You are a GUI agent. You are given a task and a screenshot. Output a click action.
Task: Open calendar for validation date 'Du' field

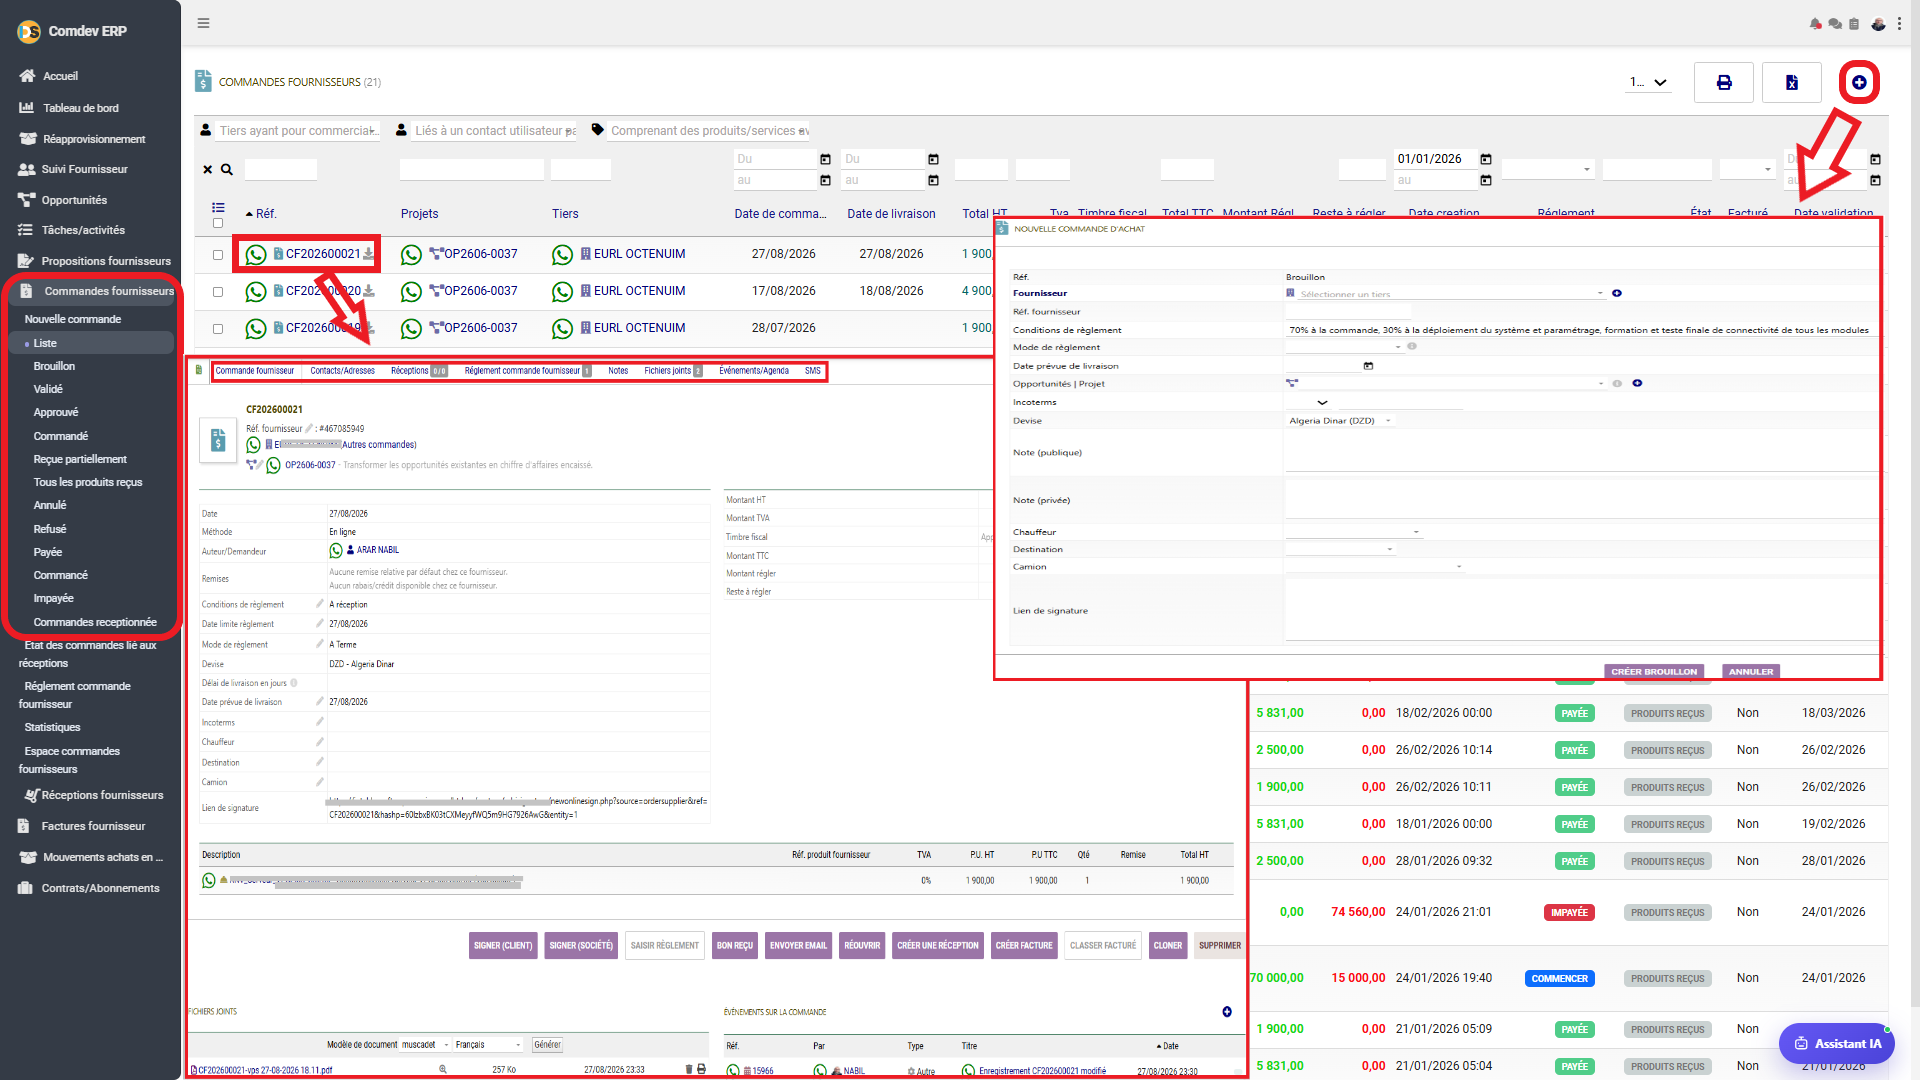click(1875, 159)
